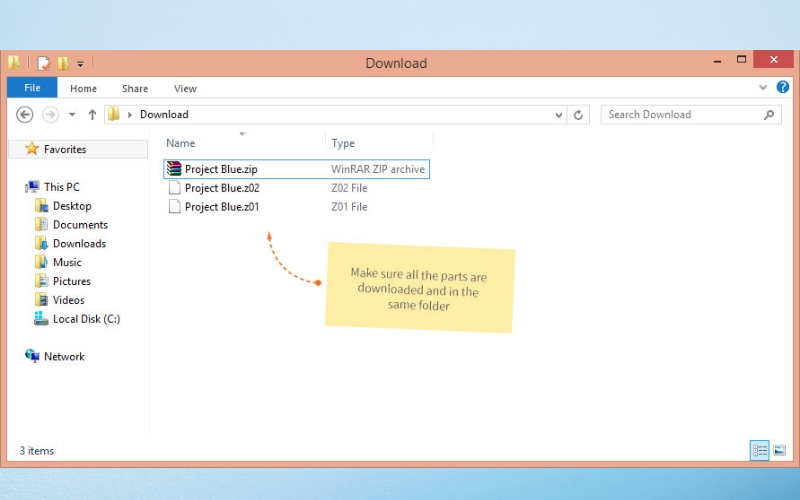Open Network in the navigation pane

pos(64,357)
